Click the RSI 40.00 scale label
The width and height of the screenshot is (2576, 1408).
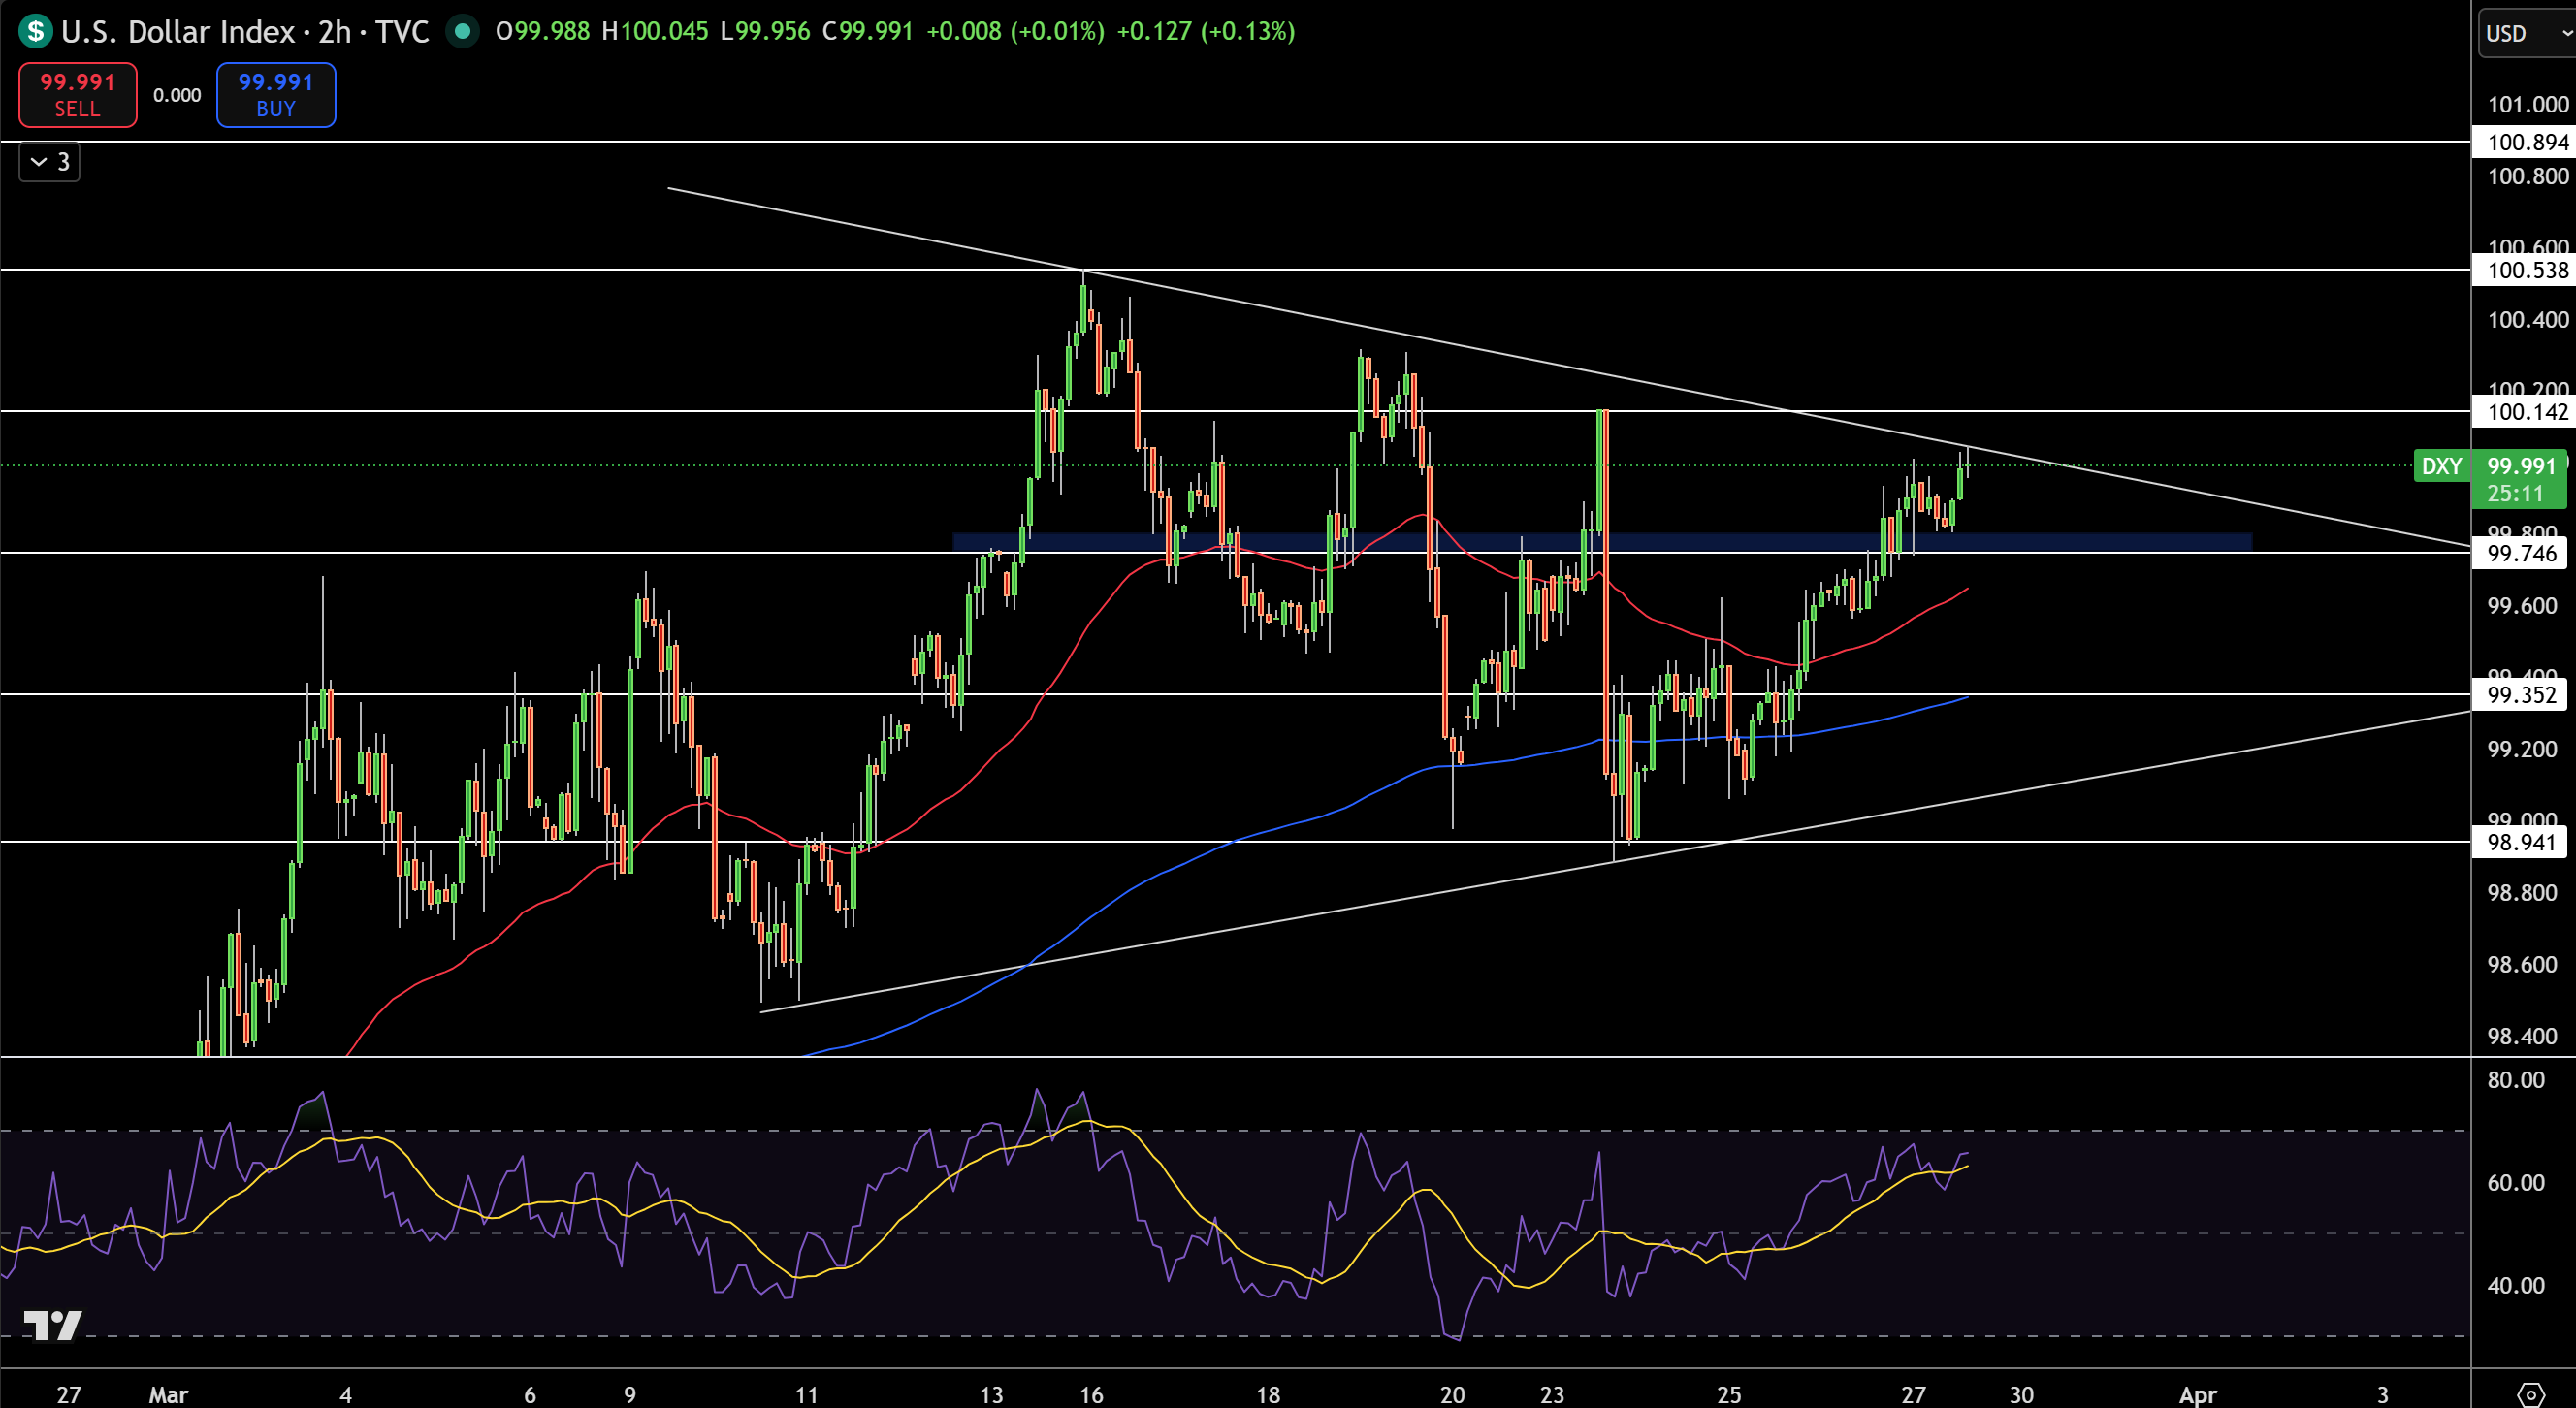point(2516,1286)
